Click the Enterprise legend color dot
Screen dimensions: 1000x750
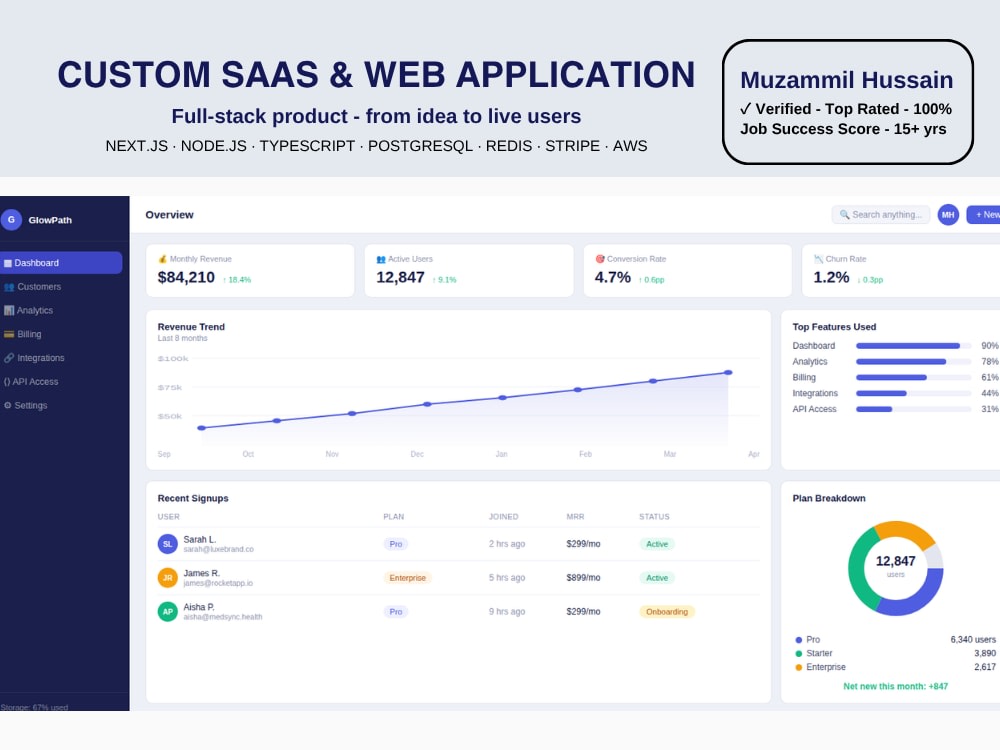click(x=798, y=667)
